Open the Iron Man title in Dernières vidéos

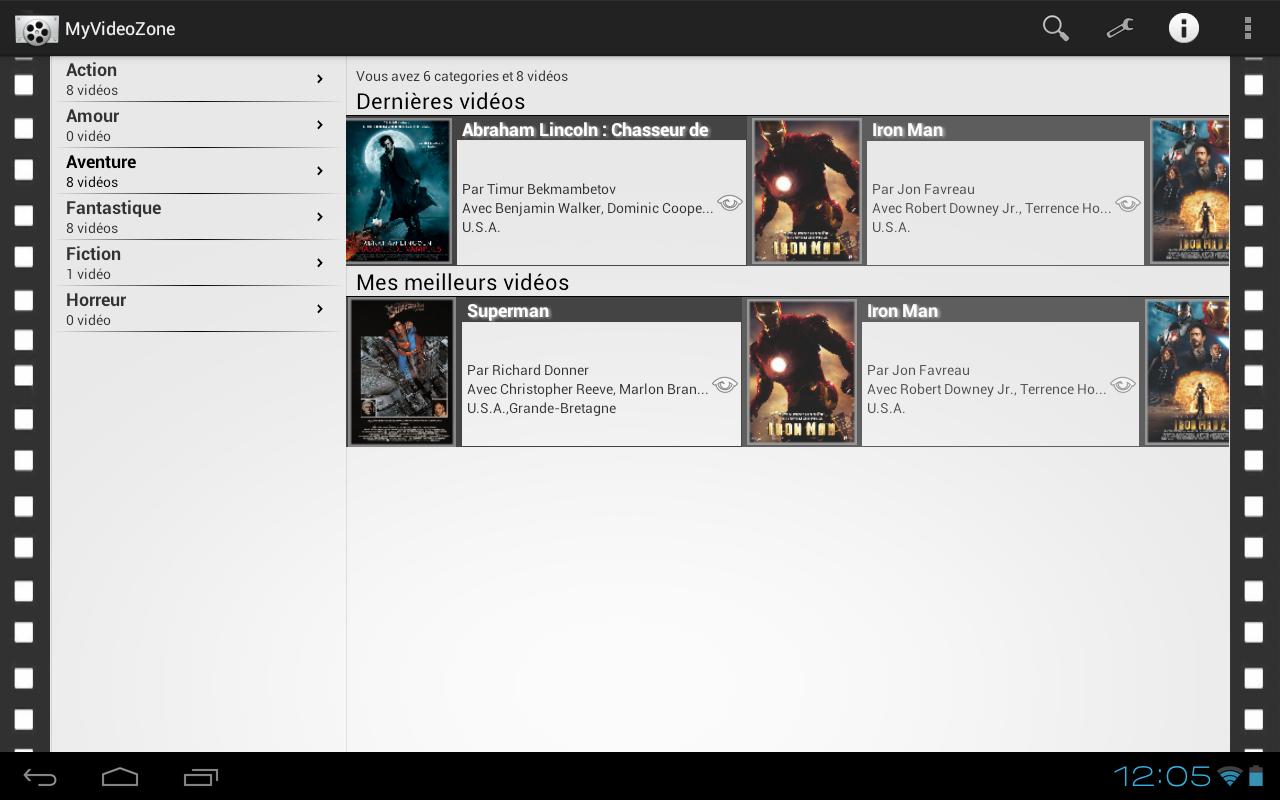coord(907,130)
